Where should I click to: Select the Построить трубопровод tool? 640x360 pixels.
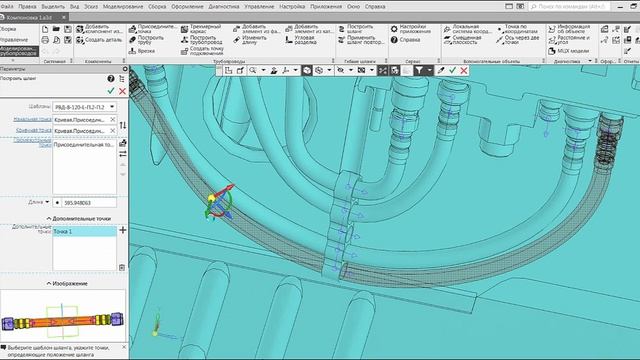tap(202, 40)
